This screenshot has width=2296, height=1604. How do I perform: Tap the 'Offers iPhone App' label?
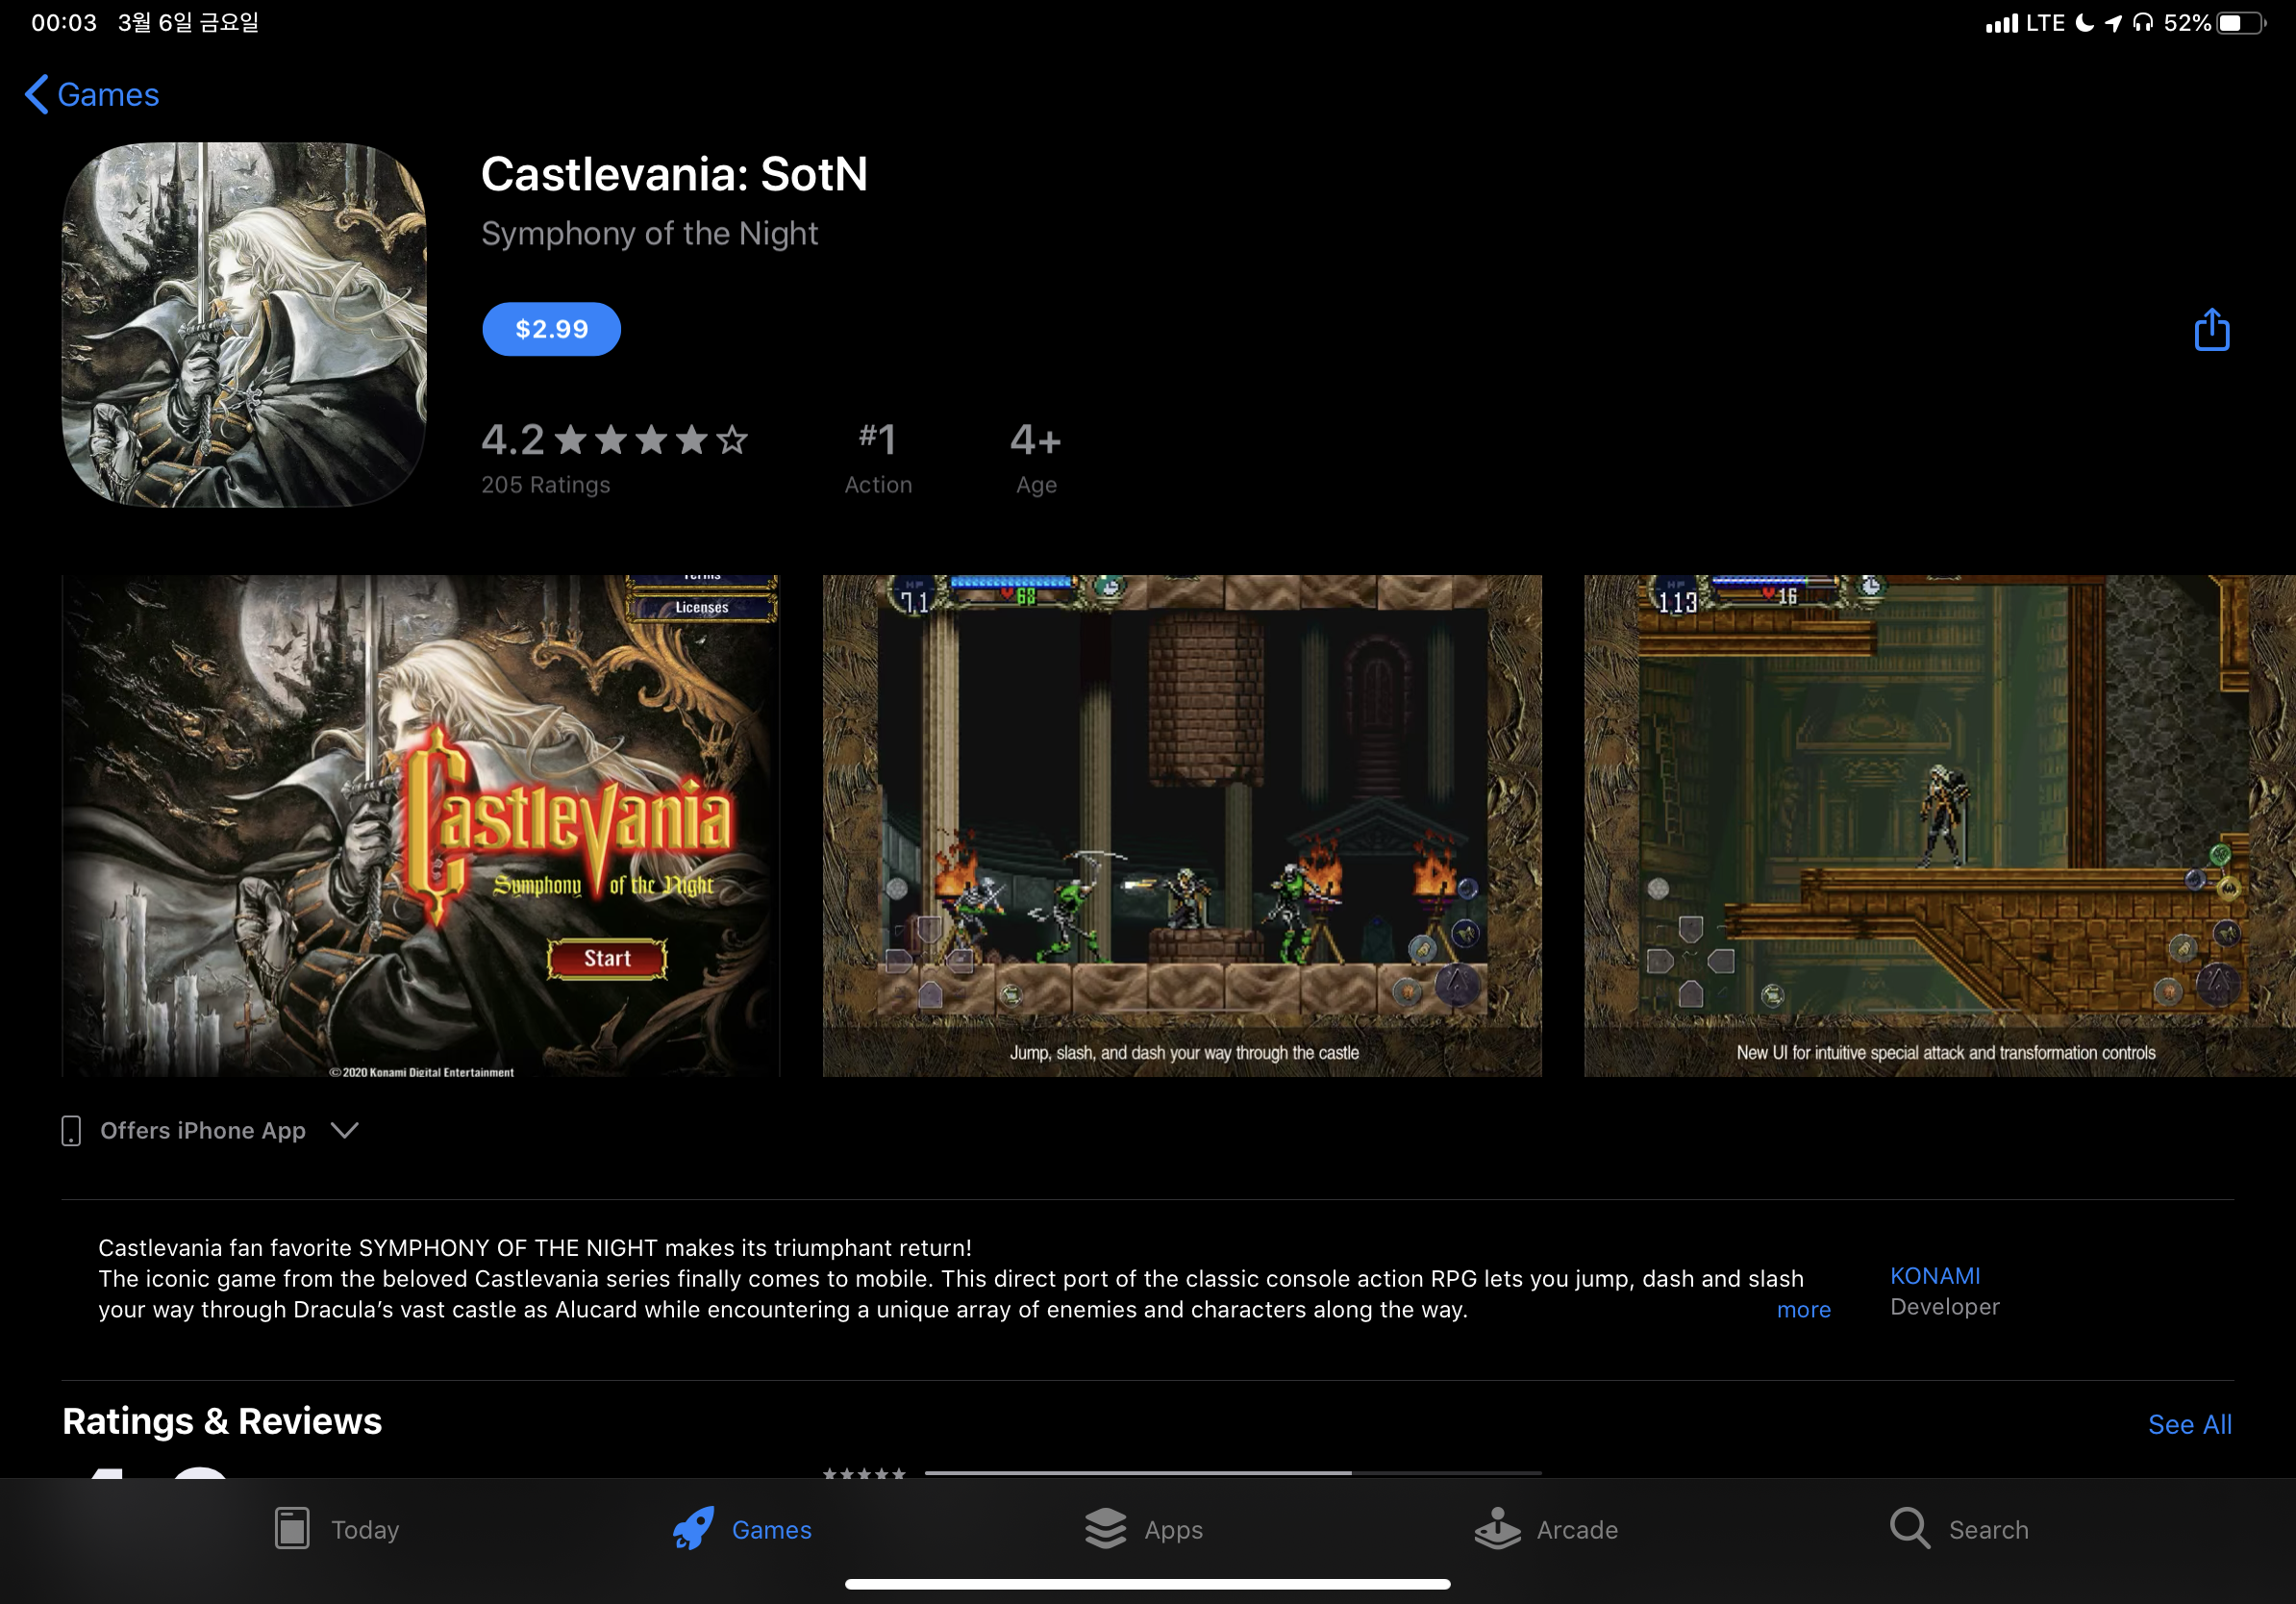tap(203, 1130)
